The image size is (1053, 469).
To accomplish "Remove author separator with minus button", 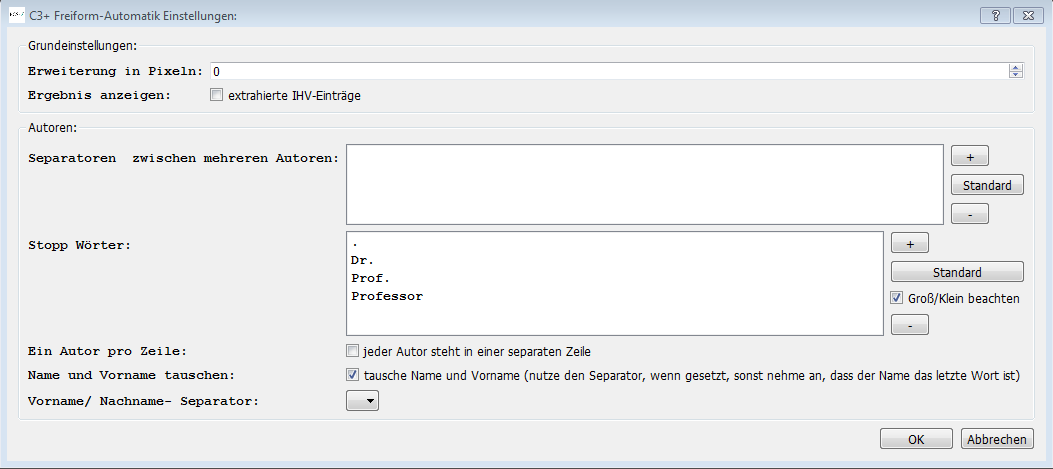I will [970, 214].
